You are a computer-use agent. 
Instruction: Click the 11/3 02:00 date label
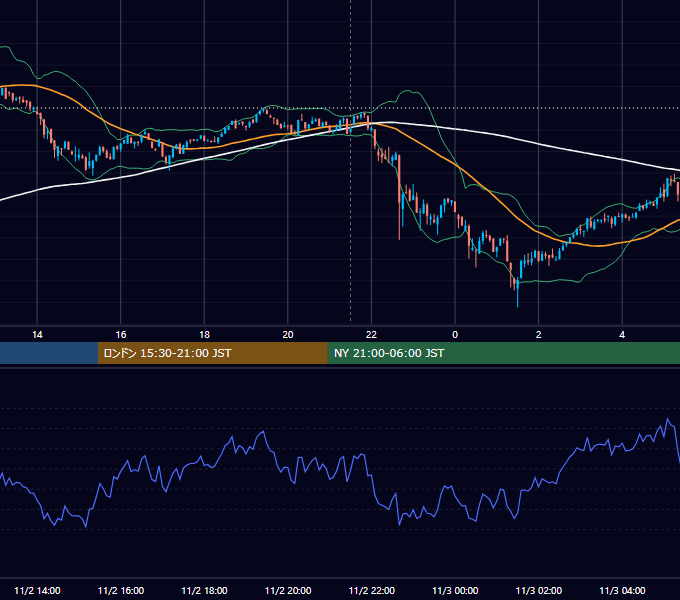[539, 590]
